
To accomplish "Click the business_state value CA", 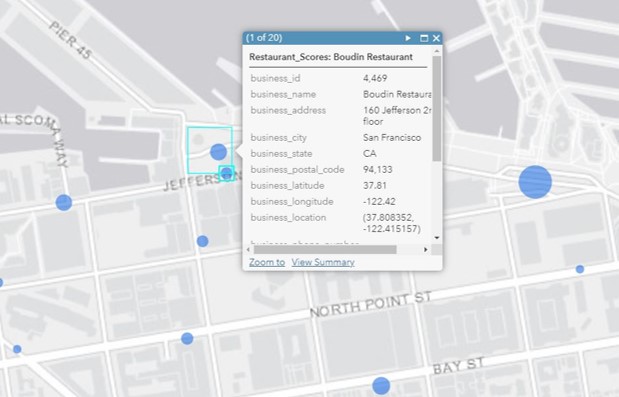I will pos(370,154).
